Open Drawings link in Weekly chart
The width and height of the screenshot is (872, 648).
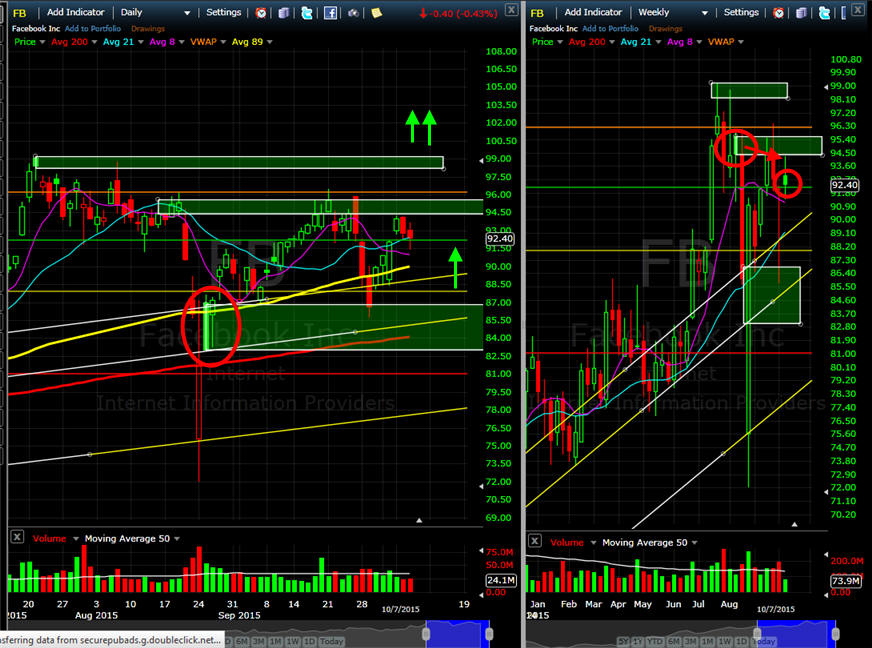point(666,28)
